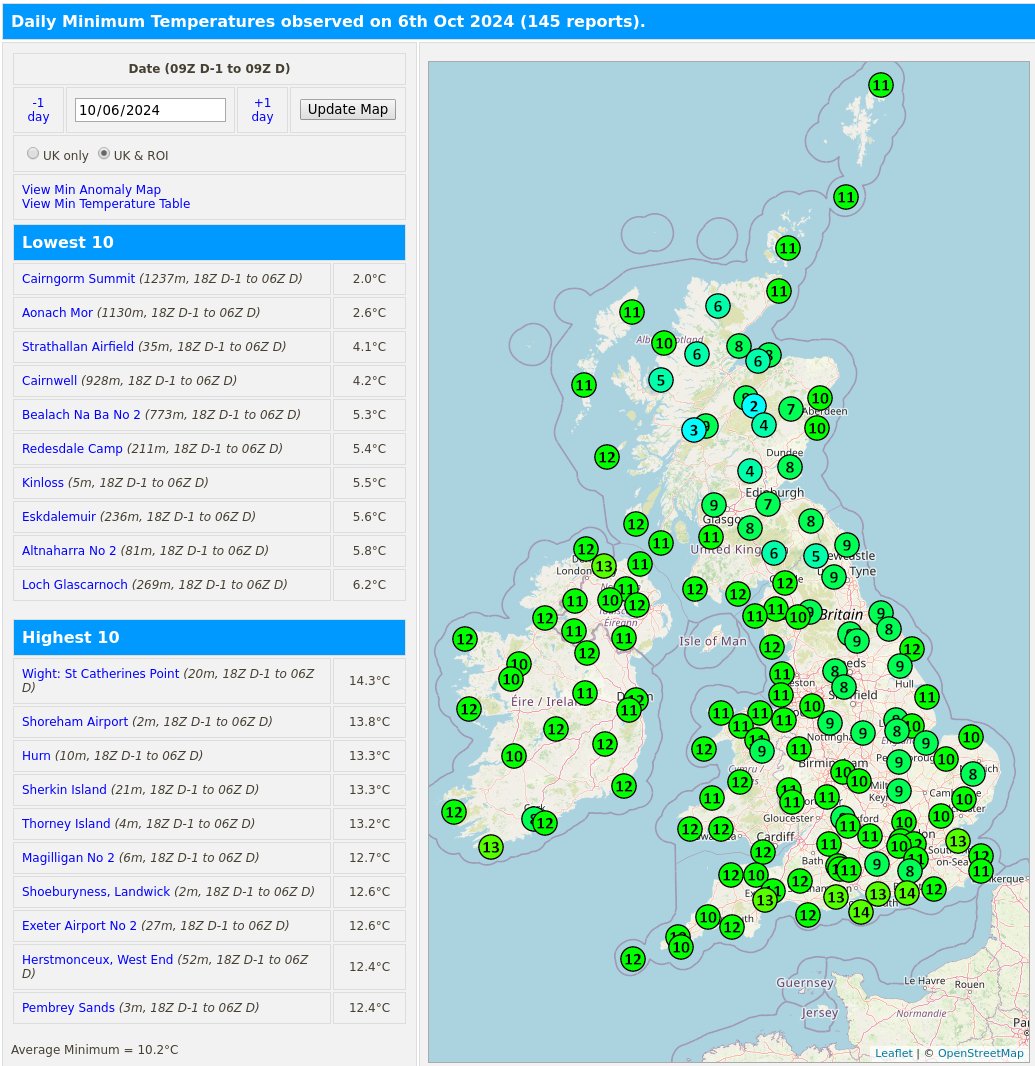Click the cyan "2" temperature marker near Aberdeen
The image size is (1035, 1066).
753,407
